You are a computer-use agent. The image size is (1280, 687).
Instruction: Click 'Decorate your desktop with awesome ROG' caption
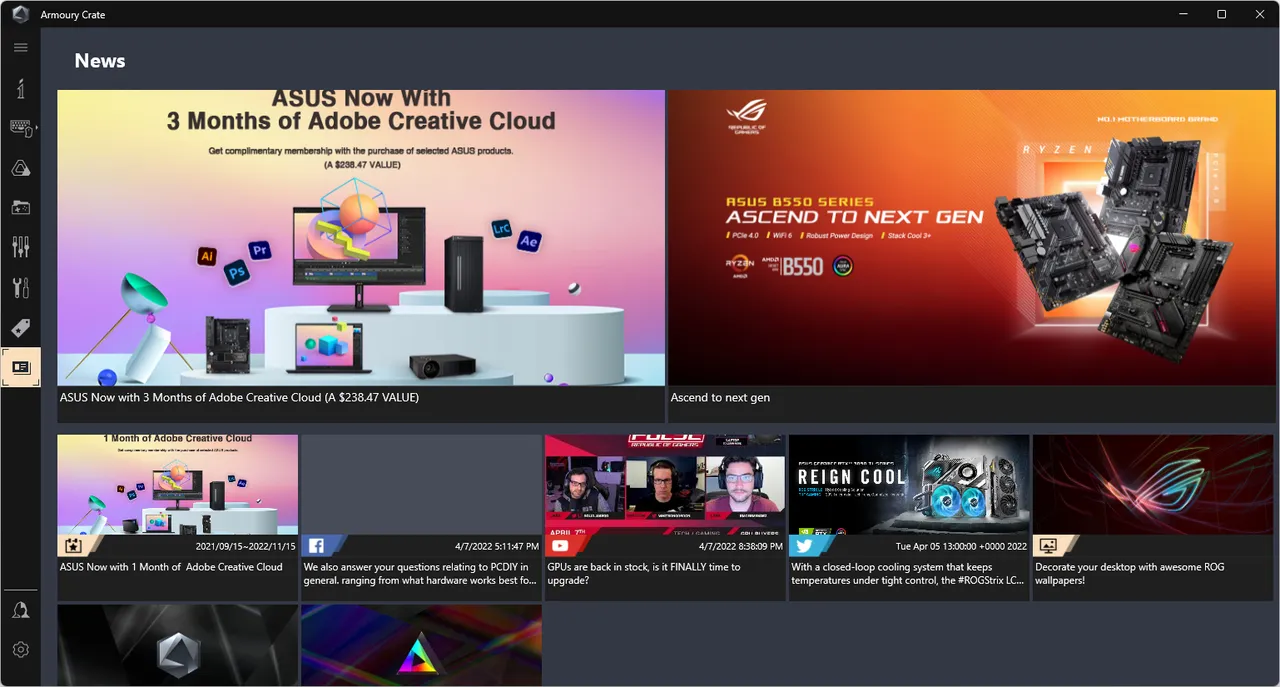pyautogui.click(x=1130, y=573)
